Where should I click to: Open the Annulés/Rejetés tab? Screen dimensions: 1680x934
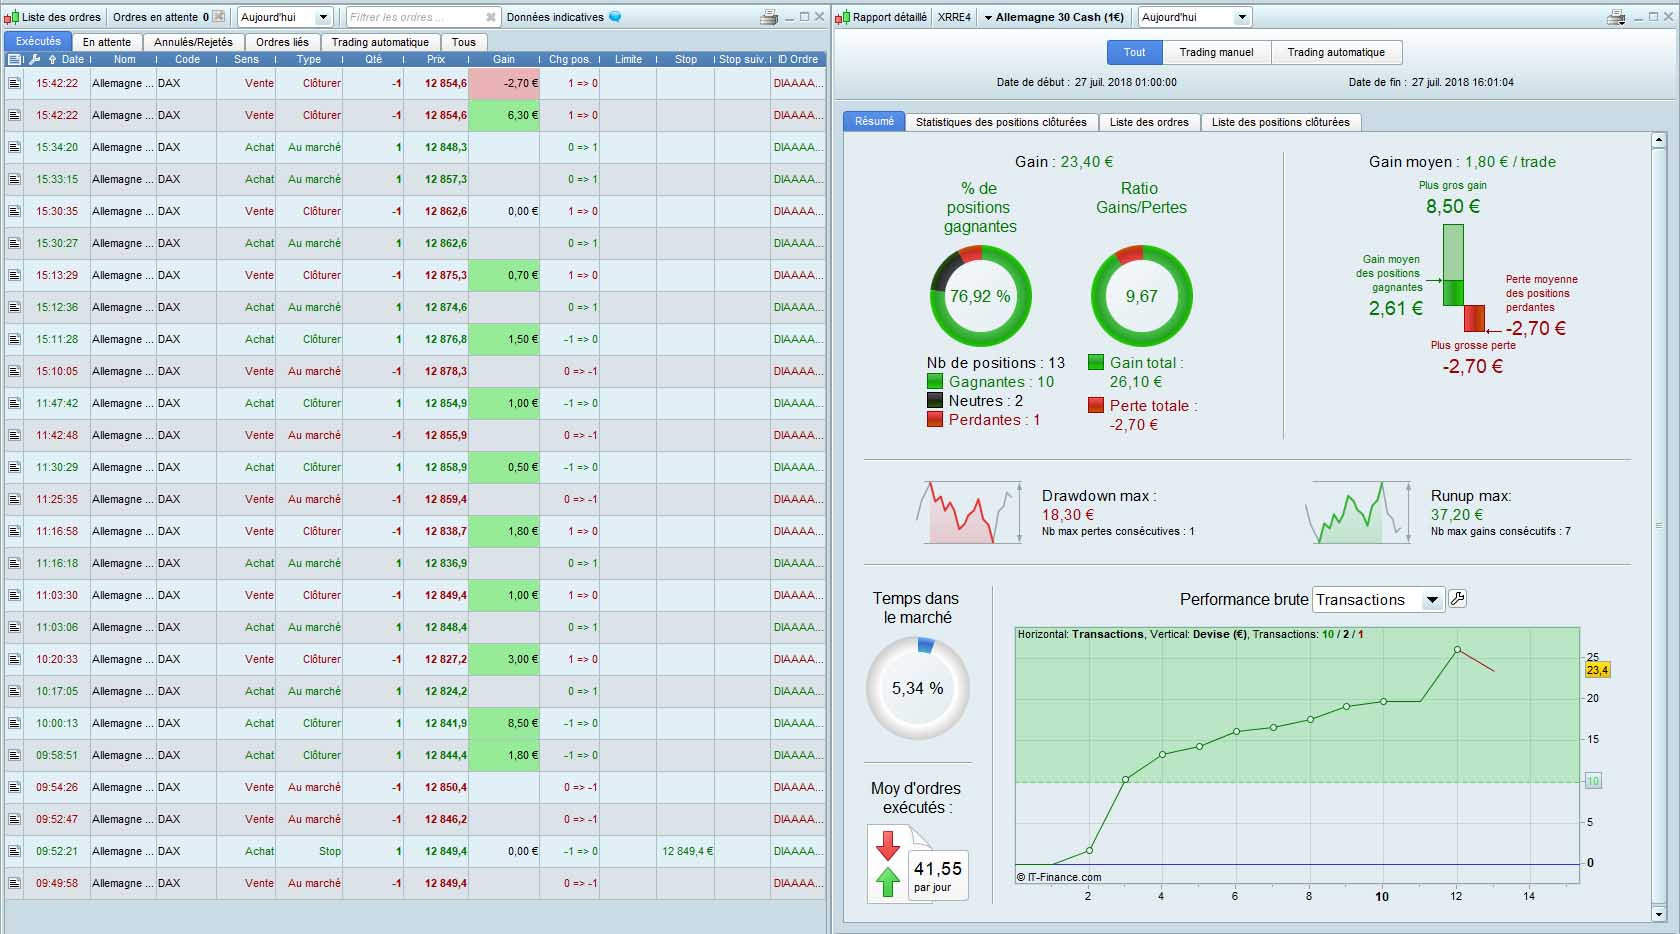pos(193,42)
